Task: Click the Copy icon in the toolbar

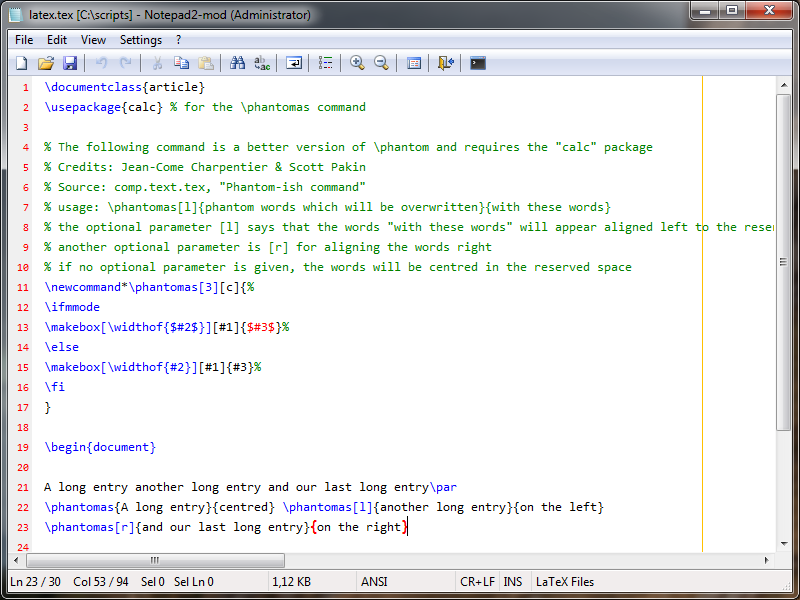Action: (181, 63)
